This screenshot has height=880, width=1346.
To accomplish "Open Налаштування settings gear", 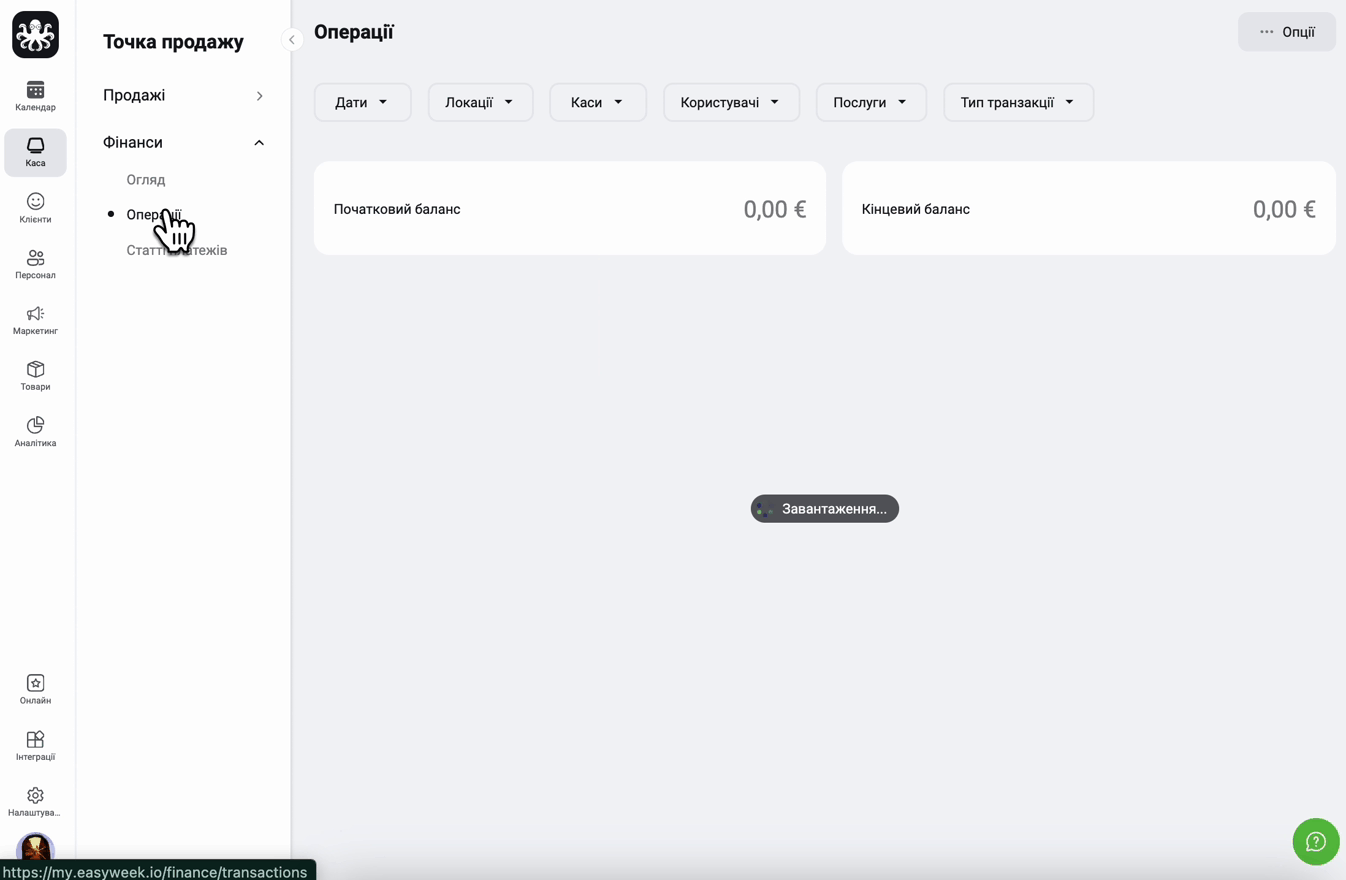I will (35, 802).
